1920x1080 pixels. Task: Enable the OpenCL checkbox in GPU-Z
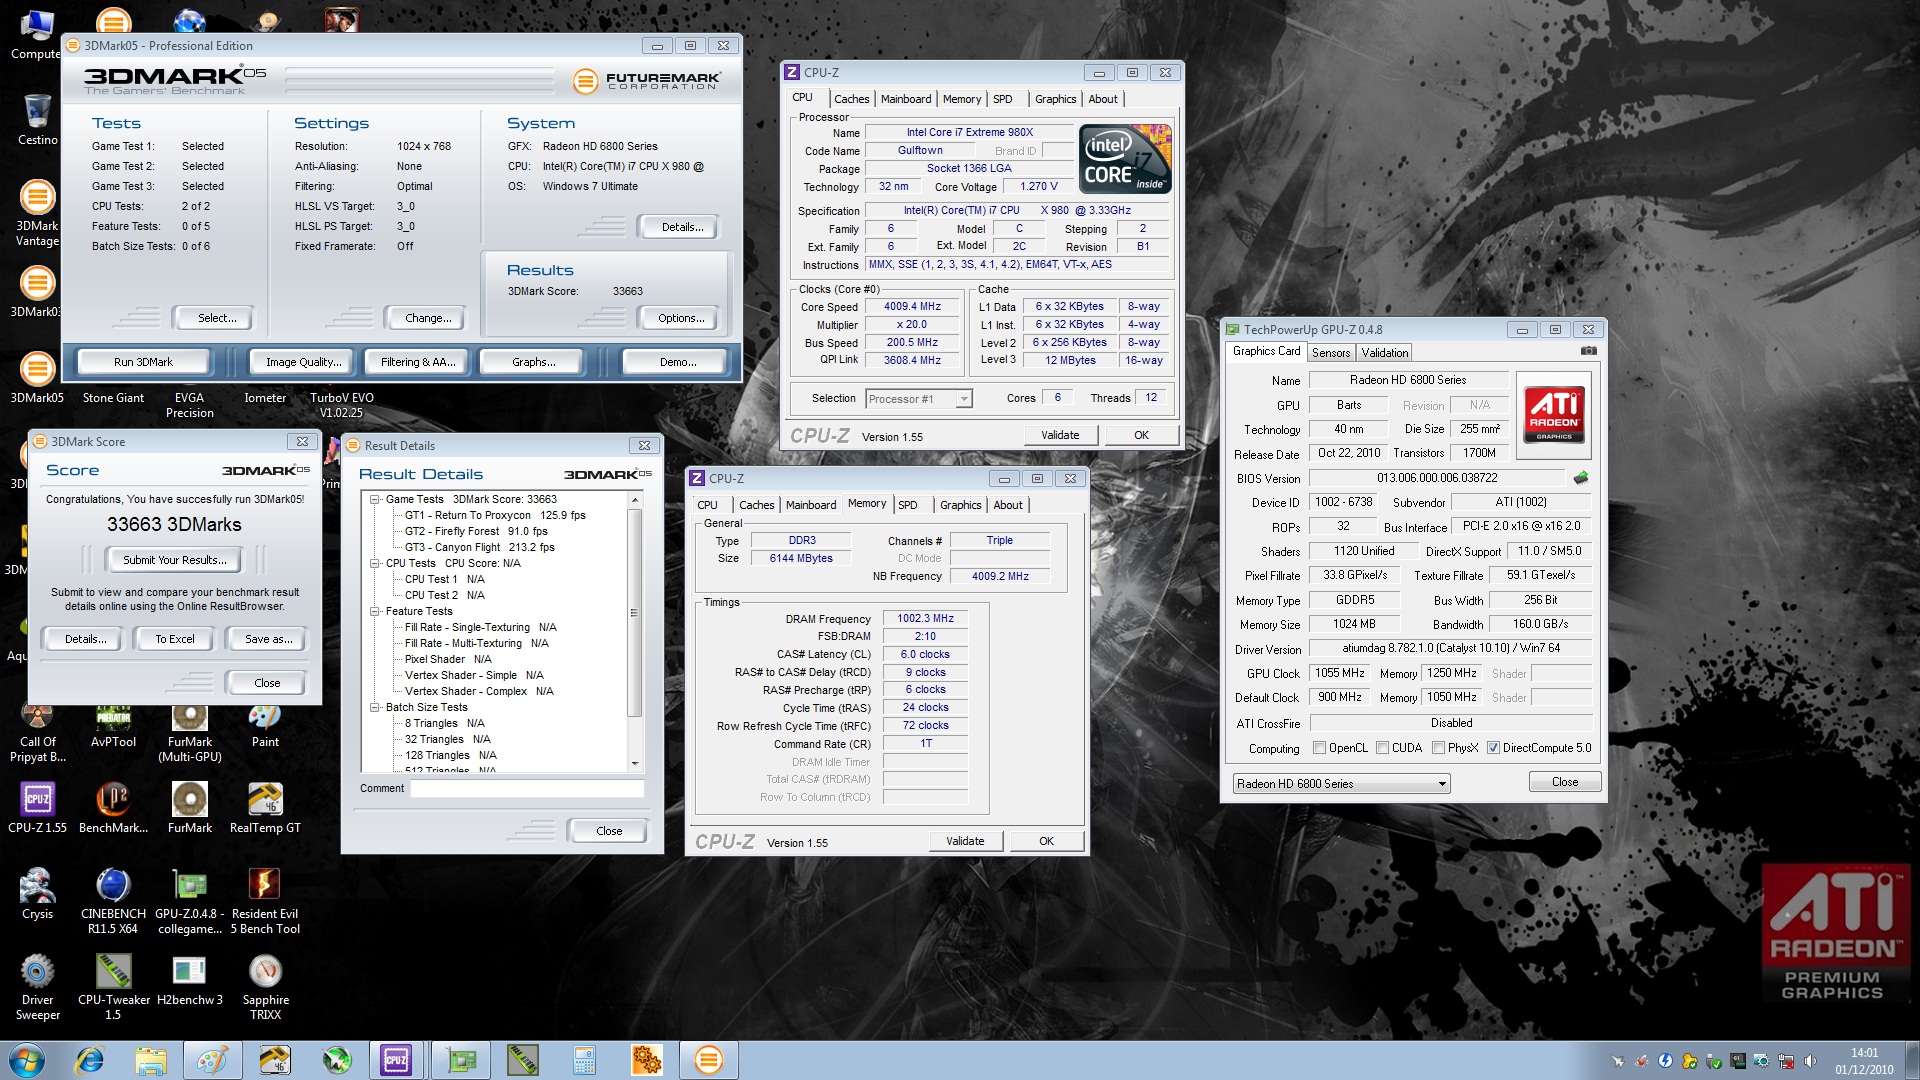pyautogui.click(x=1319, y=748)
